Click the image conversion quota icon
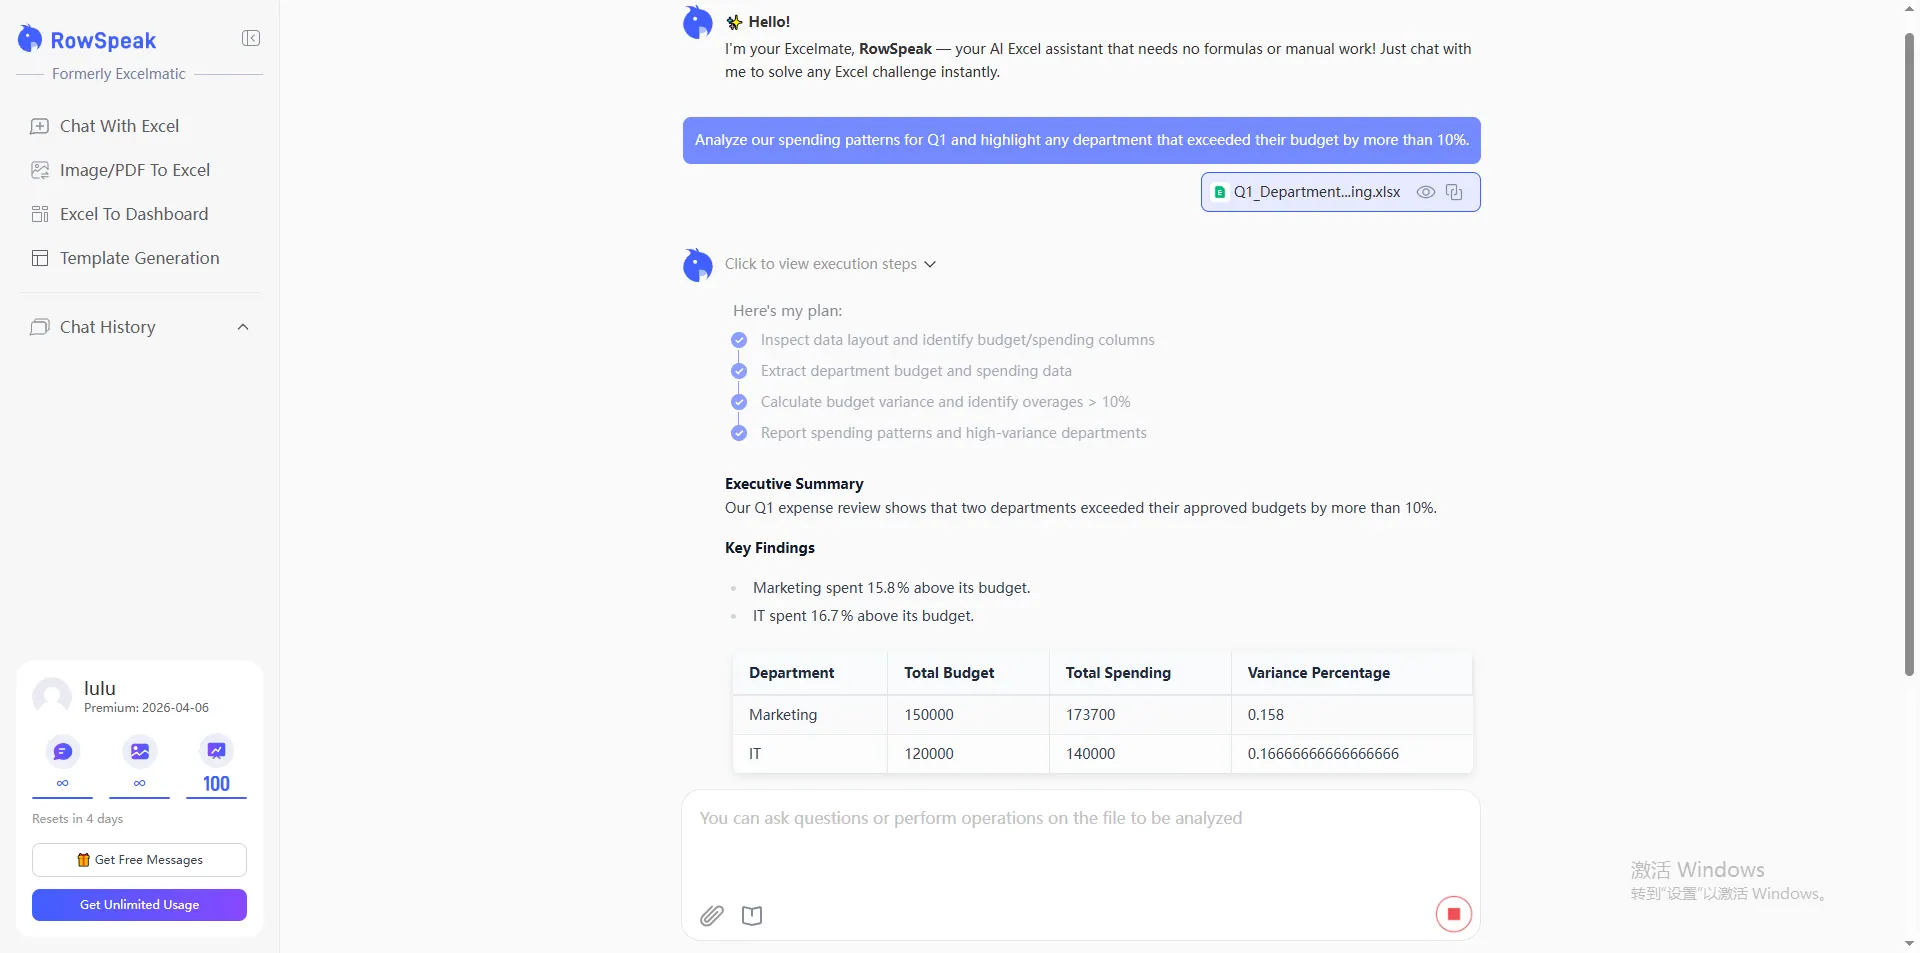This screenshot has width=1920, height=953. pos(139,751)
